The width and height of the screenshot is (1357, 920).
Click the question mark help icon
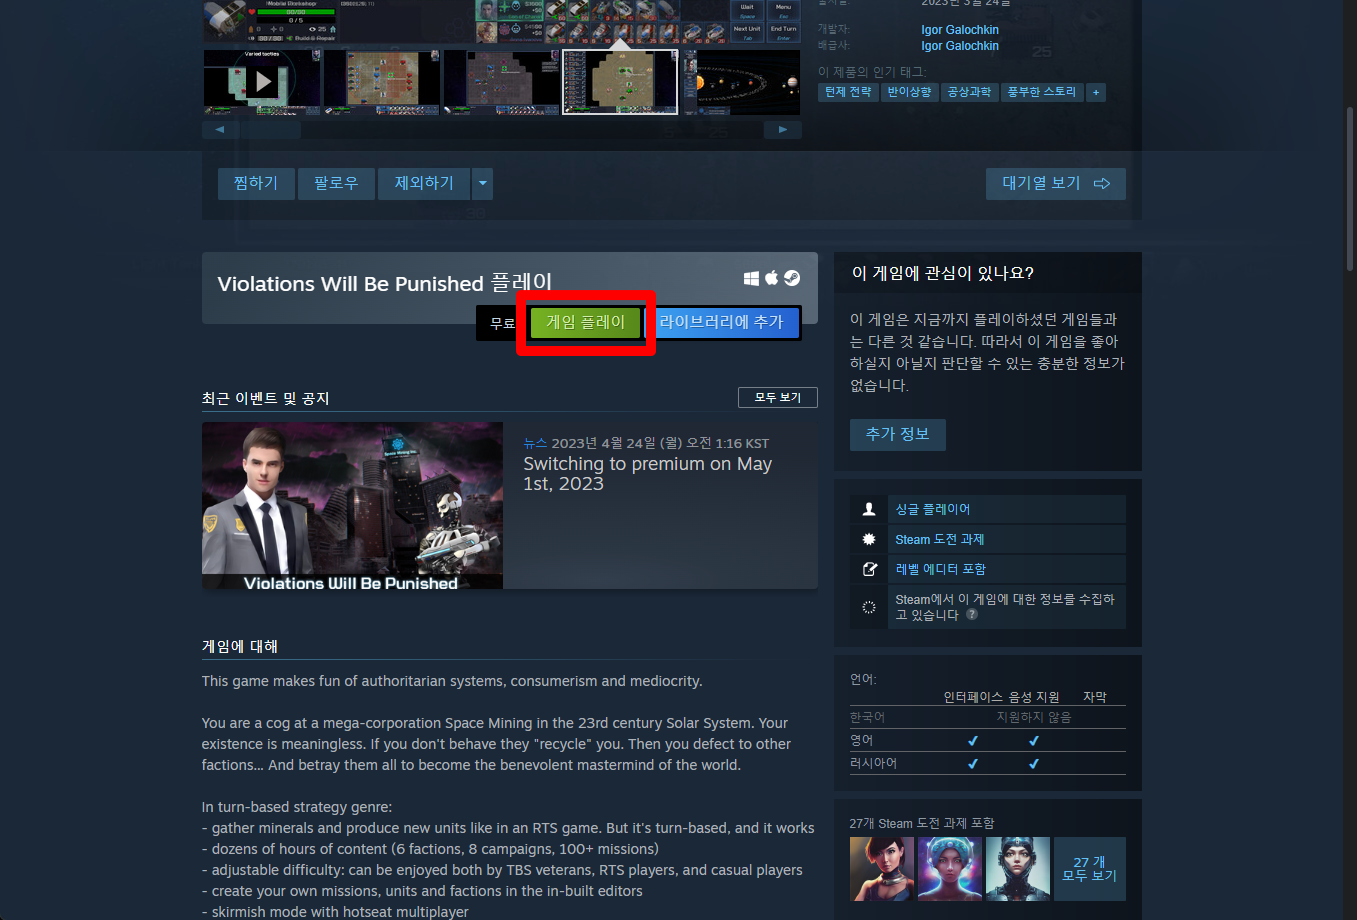972,615
